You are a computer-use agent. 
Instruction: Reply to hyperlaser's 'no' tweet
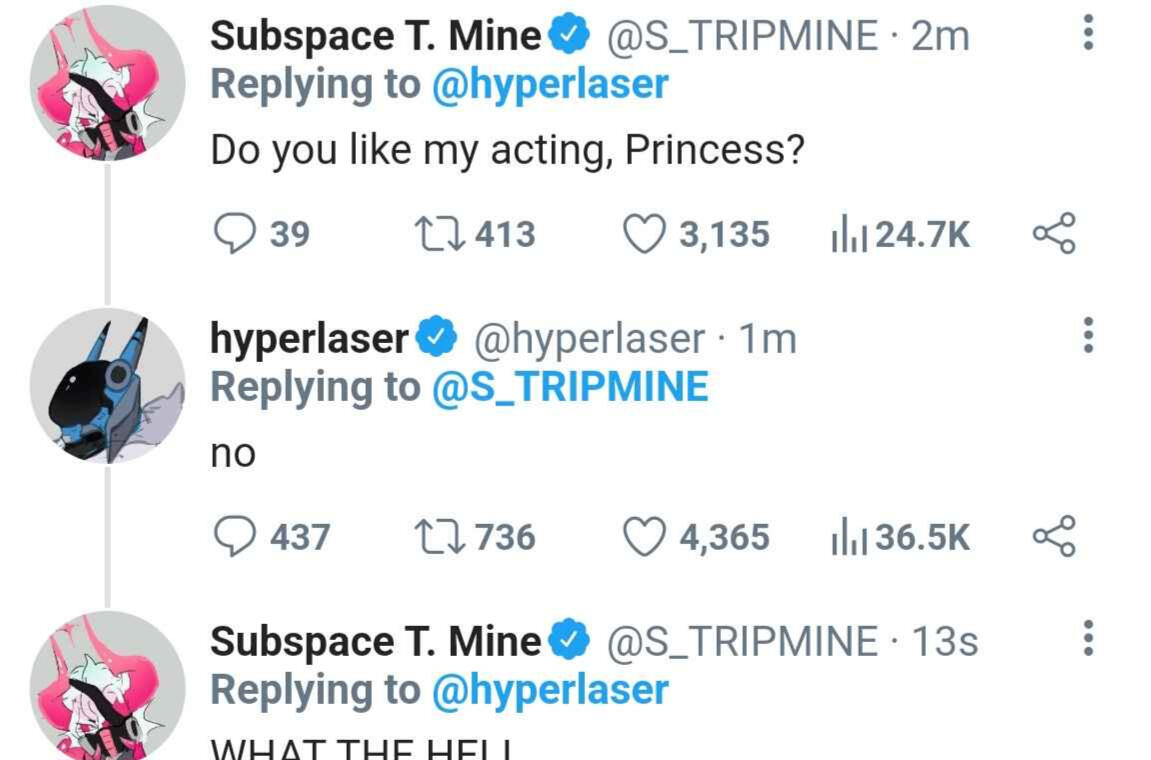coord(234,537)
